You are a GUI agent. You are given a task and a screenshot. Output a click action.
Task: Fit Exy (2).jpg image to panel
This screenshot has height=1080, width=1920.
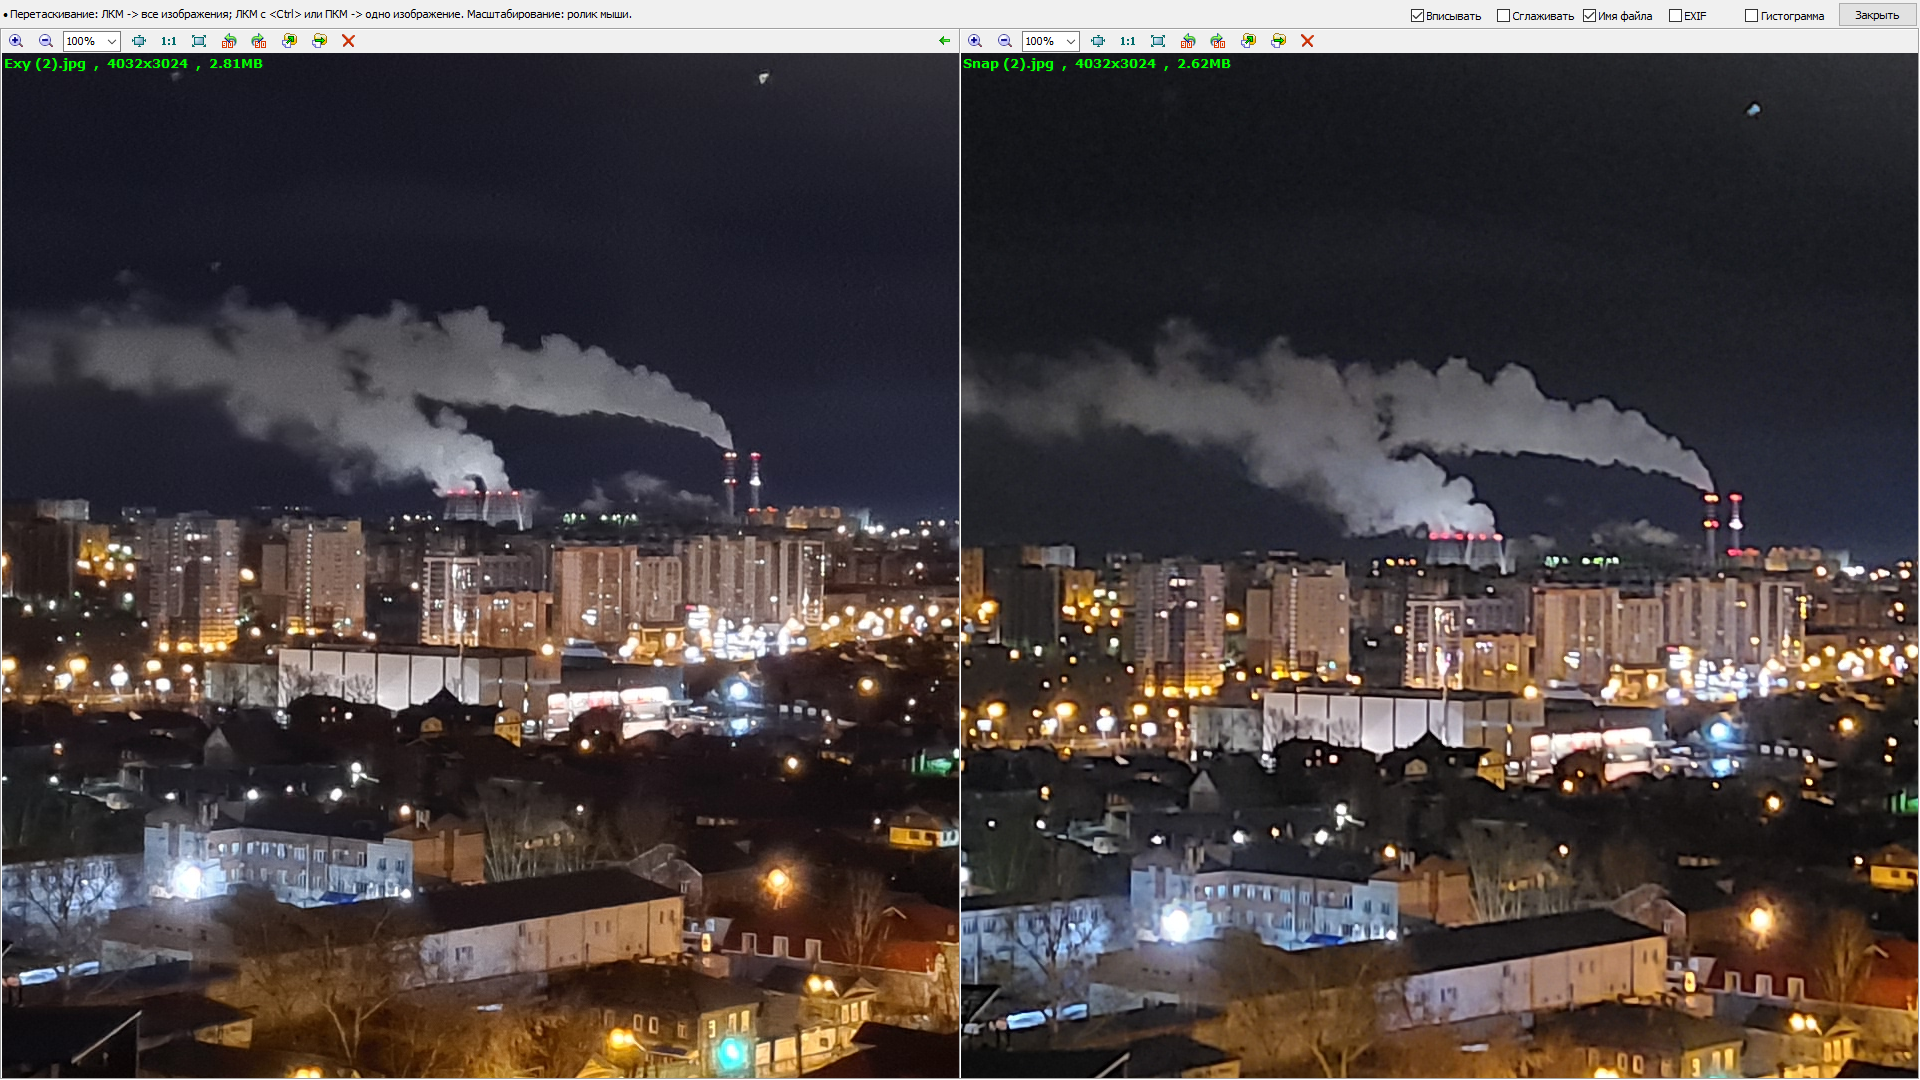(139, 41)
